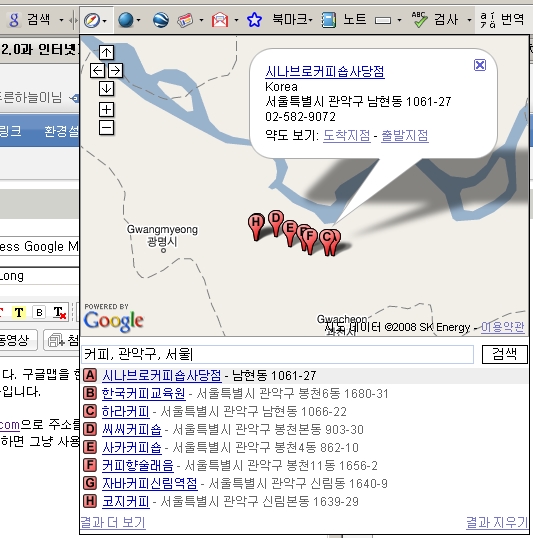Open result 씨씨커피숍
The image size is (533, 538).
(x=131, y=430)
